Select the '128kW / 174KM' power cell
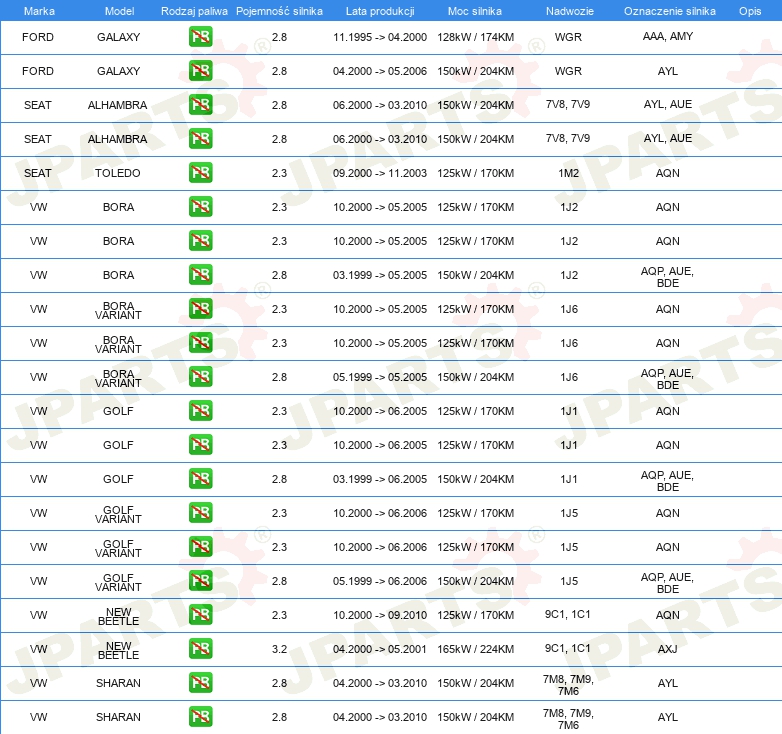The height and width of the screenshot is (734, 782). pyautogui.click(x=475, y=37)
